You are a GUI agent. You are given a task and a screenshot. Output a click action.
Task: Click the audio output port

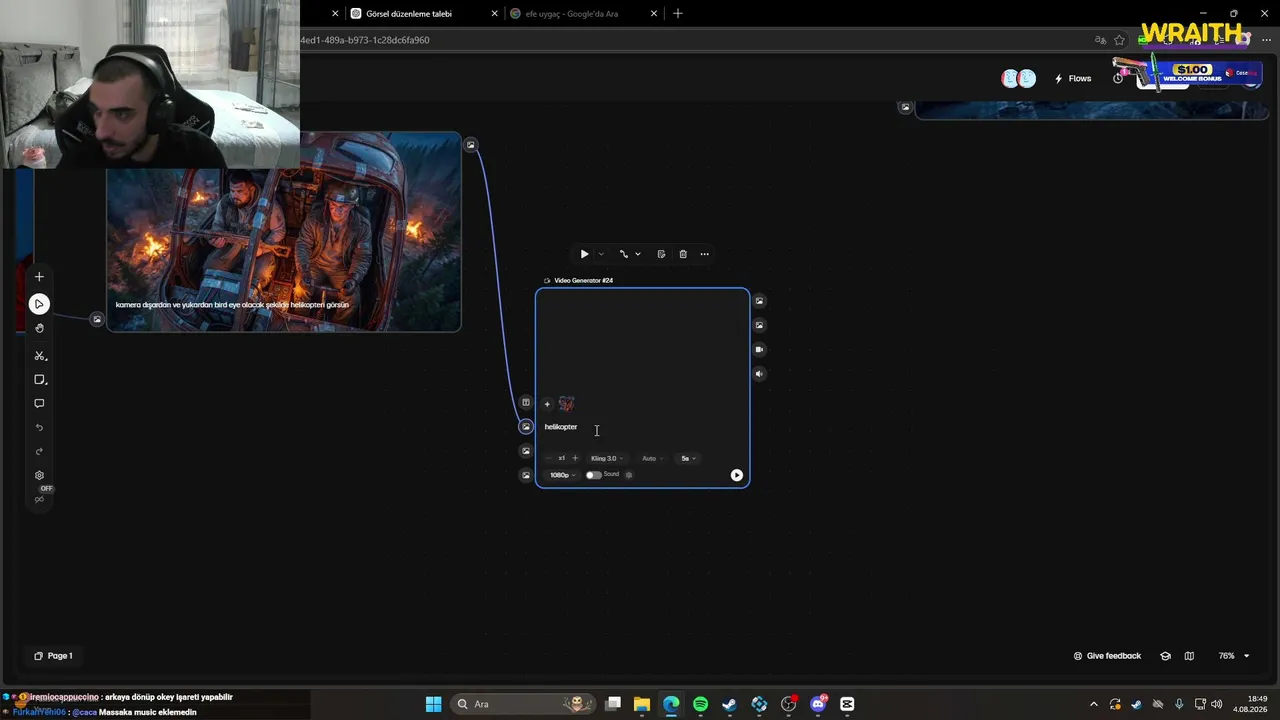759,374
